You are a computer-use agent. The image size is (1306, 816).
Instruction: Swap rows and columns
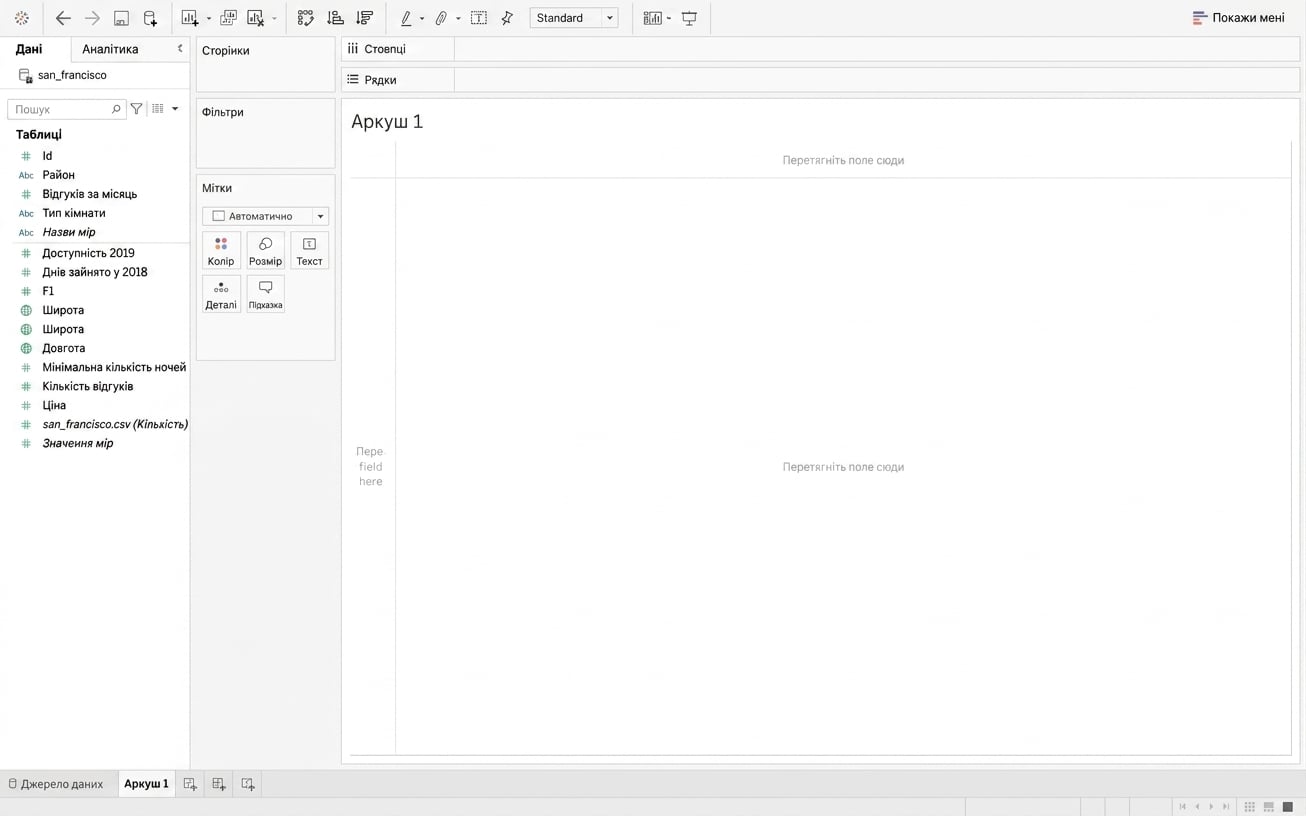(306, 18)
